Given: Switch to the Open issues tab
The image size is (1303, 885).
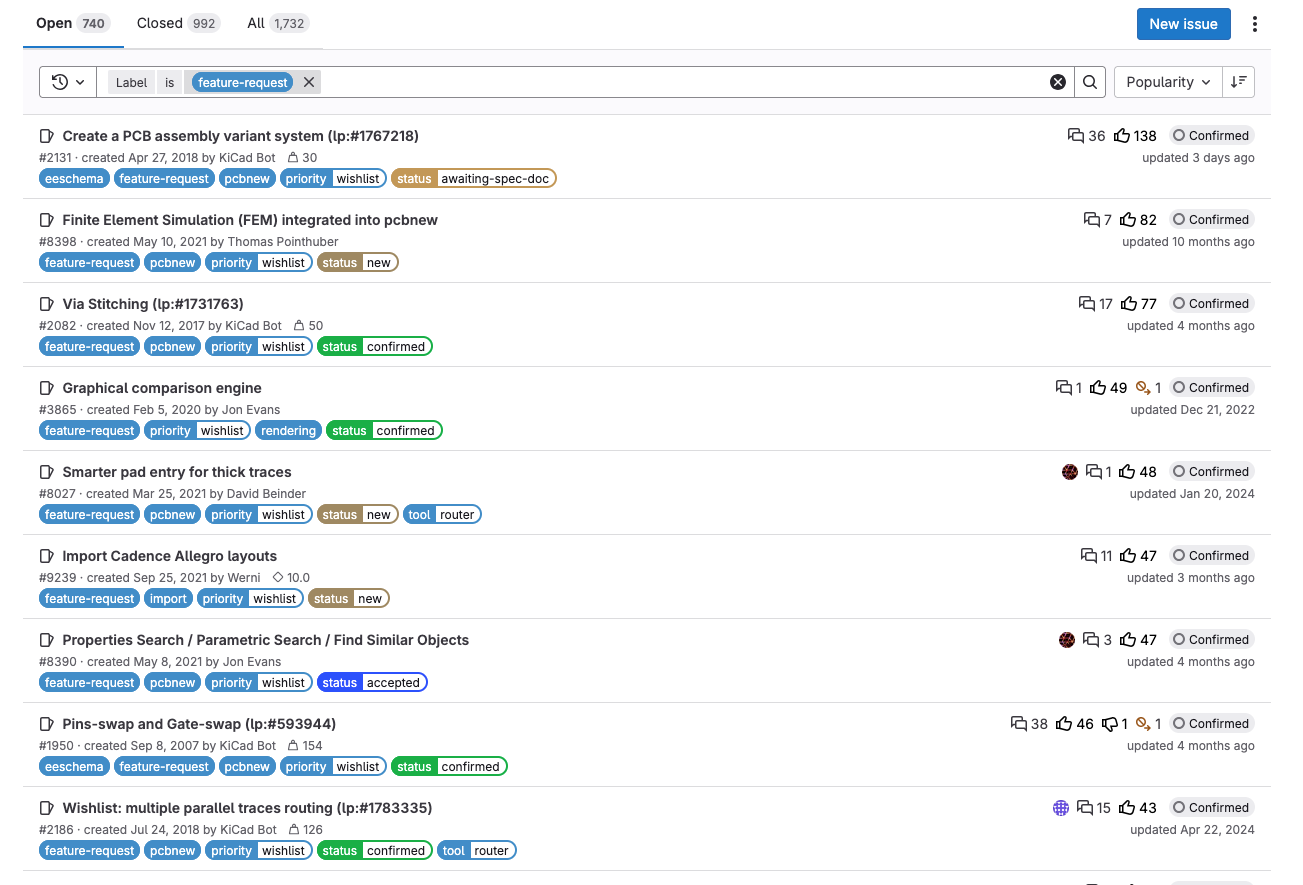Looking at the screenshot, I should [73, 23].
